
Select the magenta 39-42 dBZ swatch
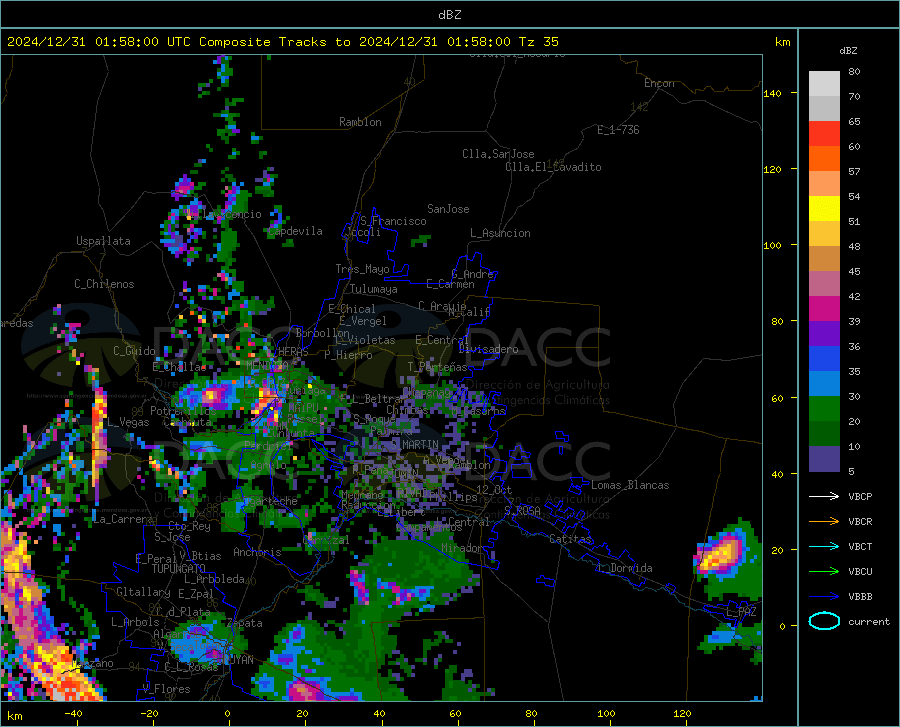[824, 309]
